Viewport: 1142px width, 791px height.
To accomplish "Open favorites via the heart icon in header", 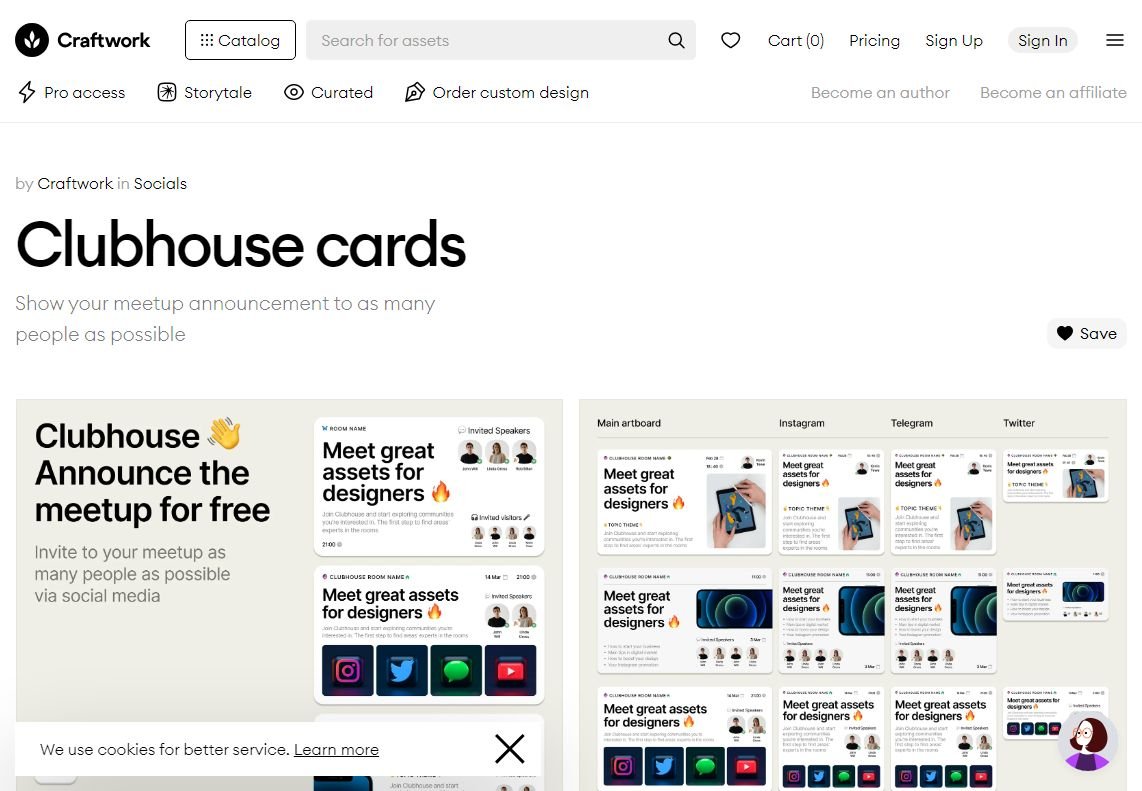I will click(731, 40).
